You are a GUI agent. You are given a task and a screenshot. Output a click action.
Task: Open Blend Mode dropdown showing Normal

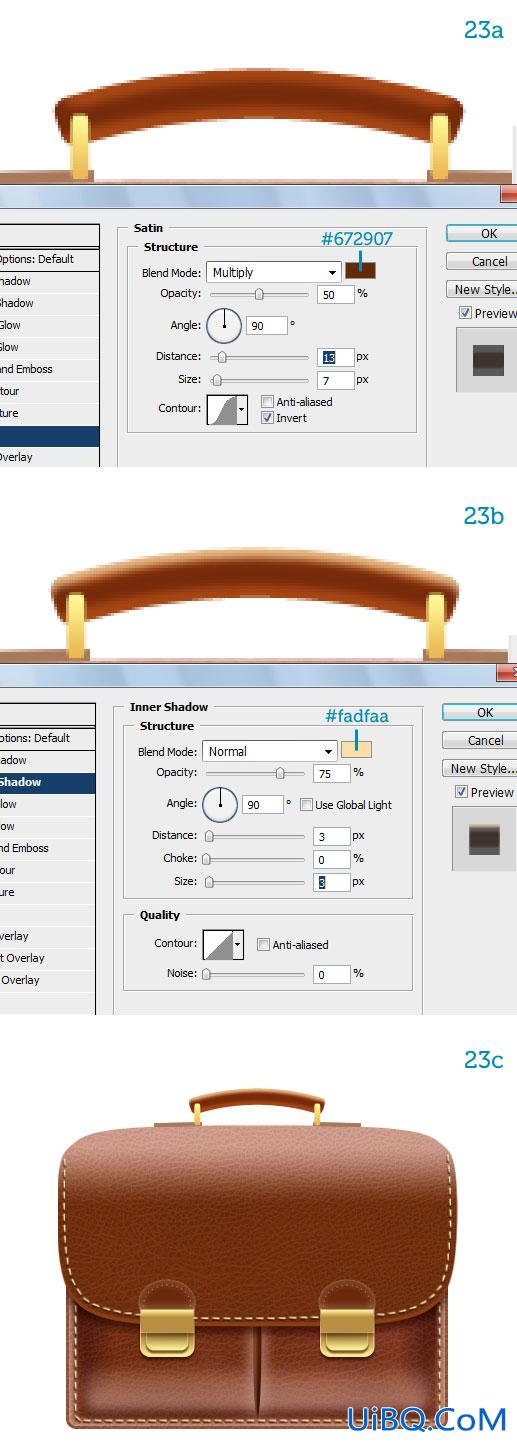(x=270, y=751)
